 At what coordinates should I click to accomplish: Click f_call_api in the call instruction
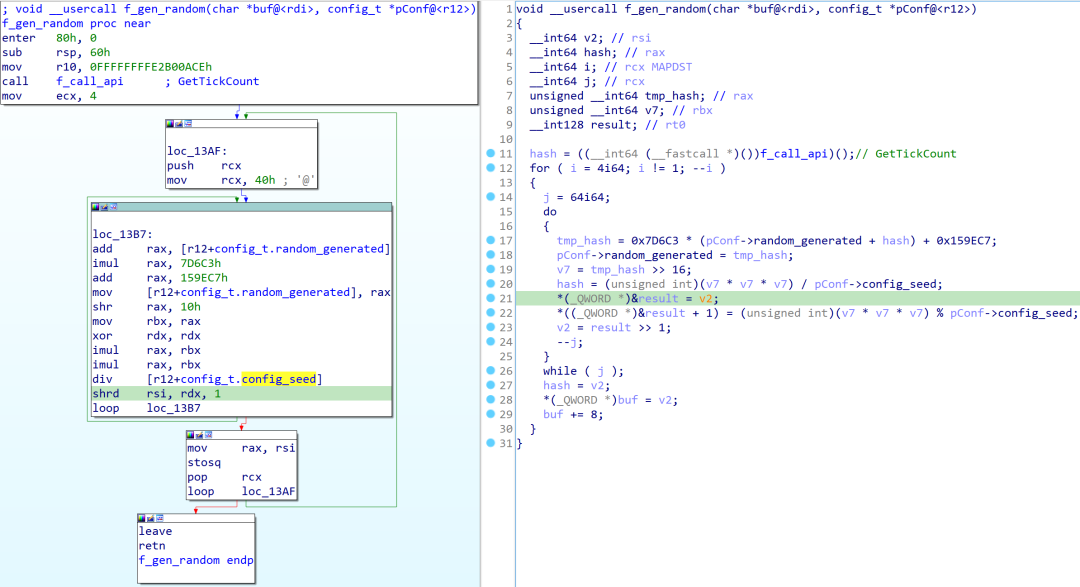click(x=89, y=81)
